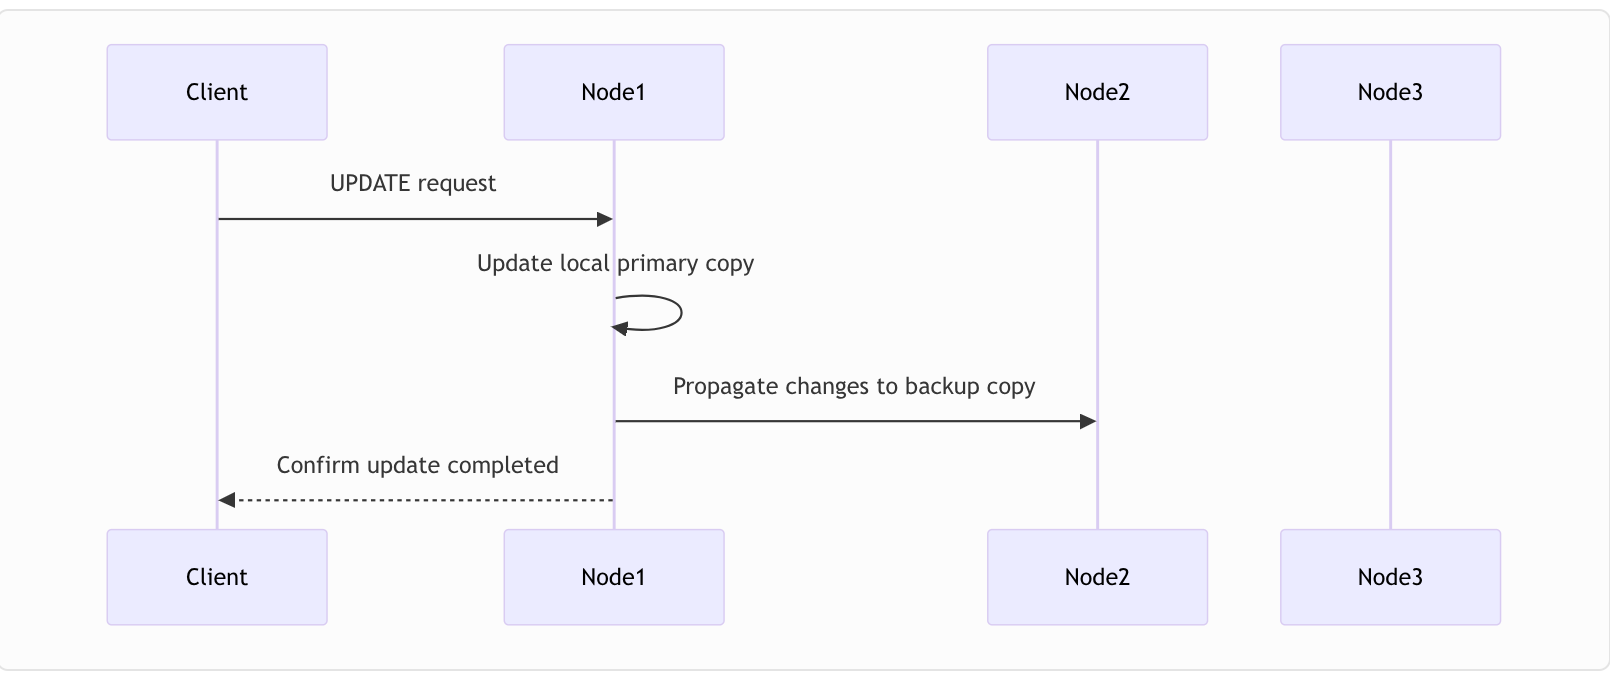Click the dashed line of the confirm arrow
The height and width of the screenshot is (674, 1610).
coord(420,500)
